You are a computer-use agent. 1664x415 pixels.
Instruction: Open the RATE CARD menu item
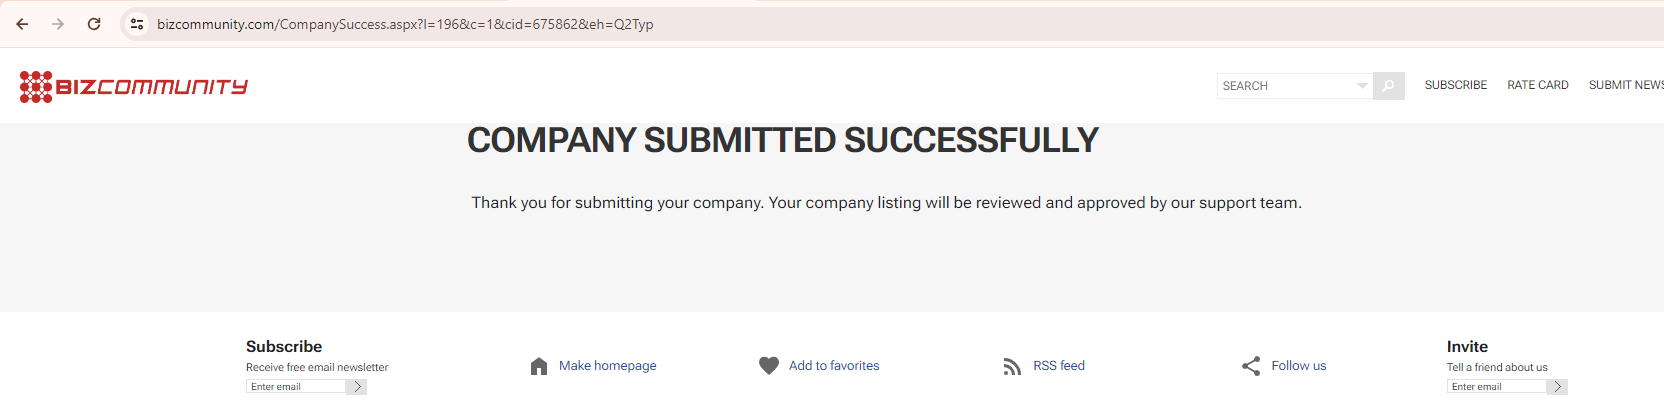click(x=1537, y=85)
